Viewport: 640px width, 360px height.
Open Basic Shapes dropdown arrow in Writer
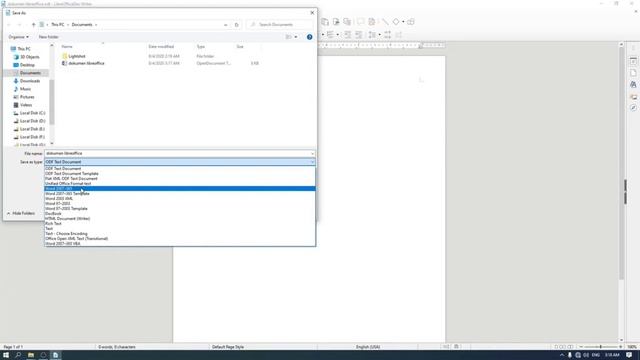pos(403,22)
